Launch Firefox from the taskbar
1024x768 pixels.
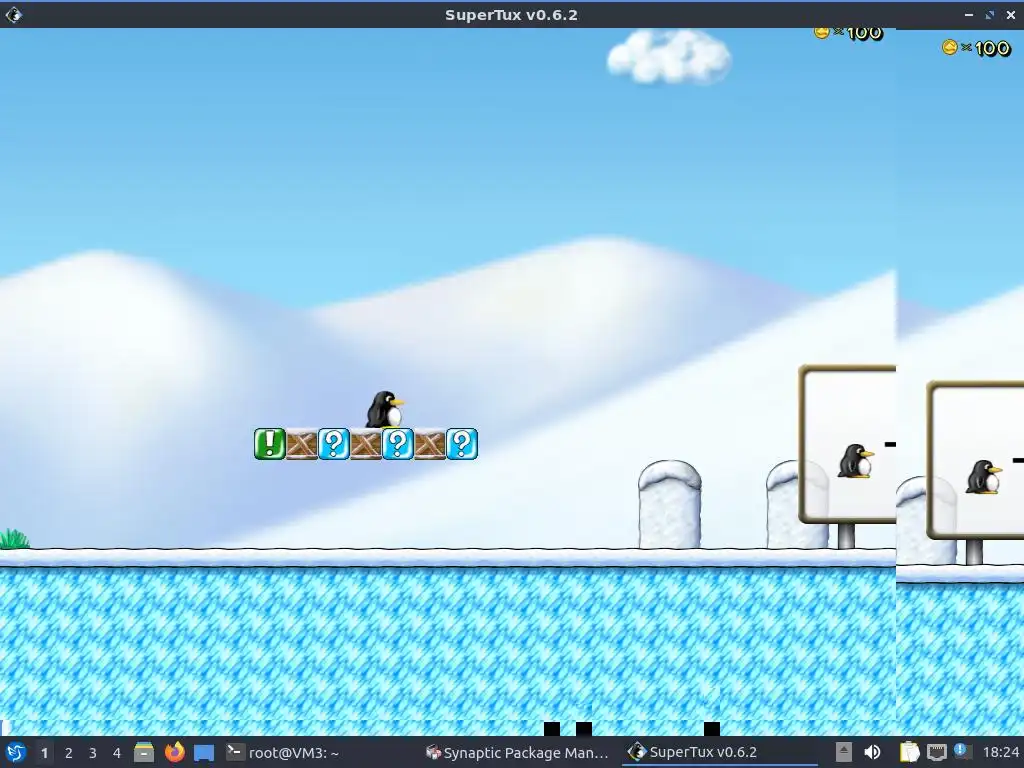pos(174,752)
